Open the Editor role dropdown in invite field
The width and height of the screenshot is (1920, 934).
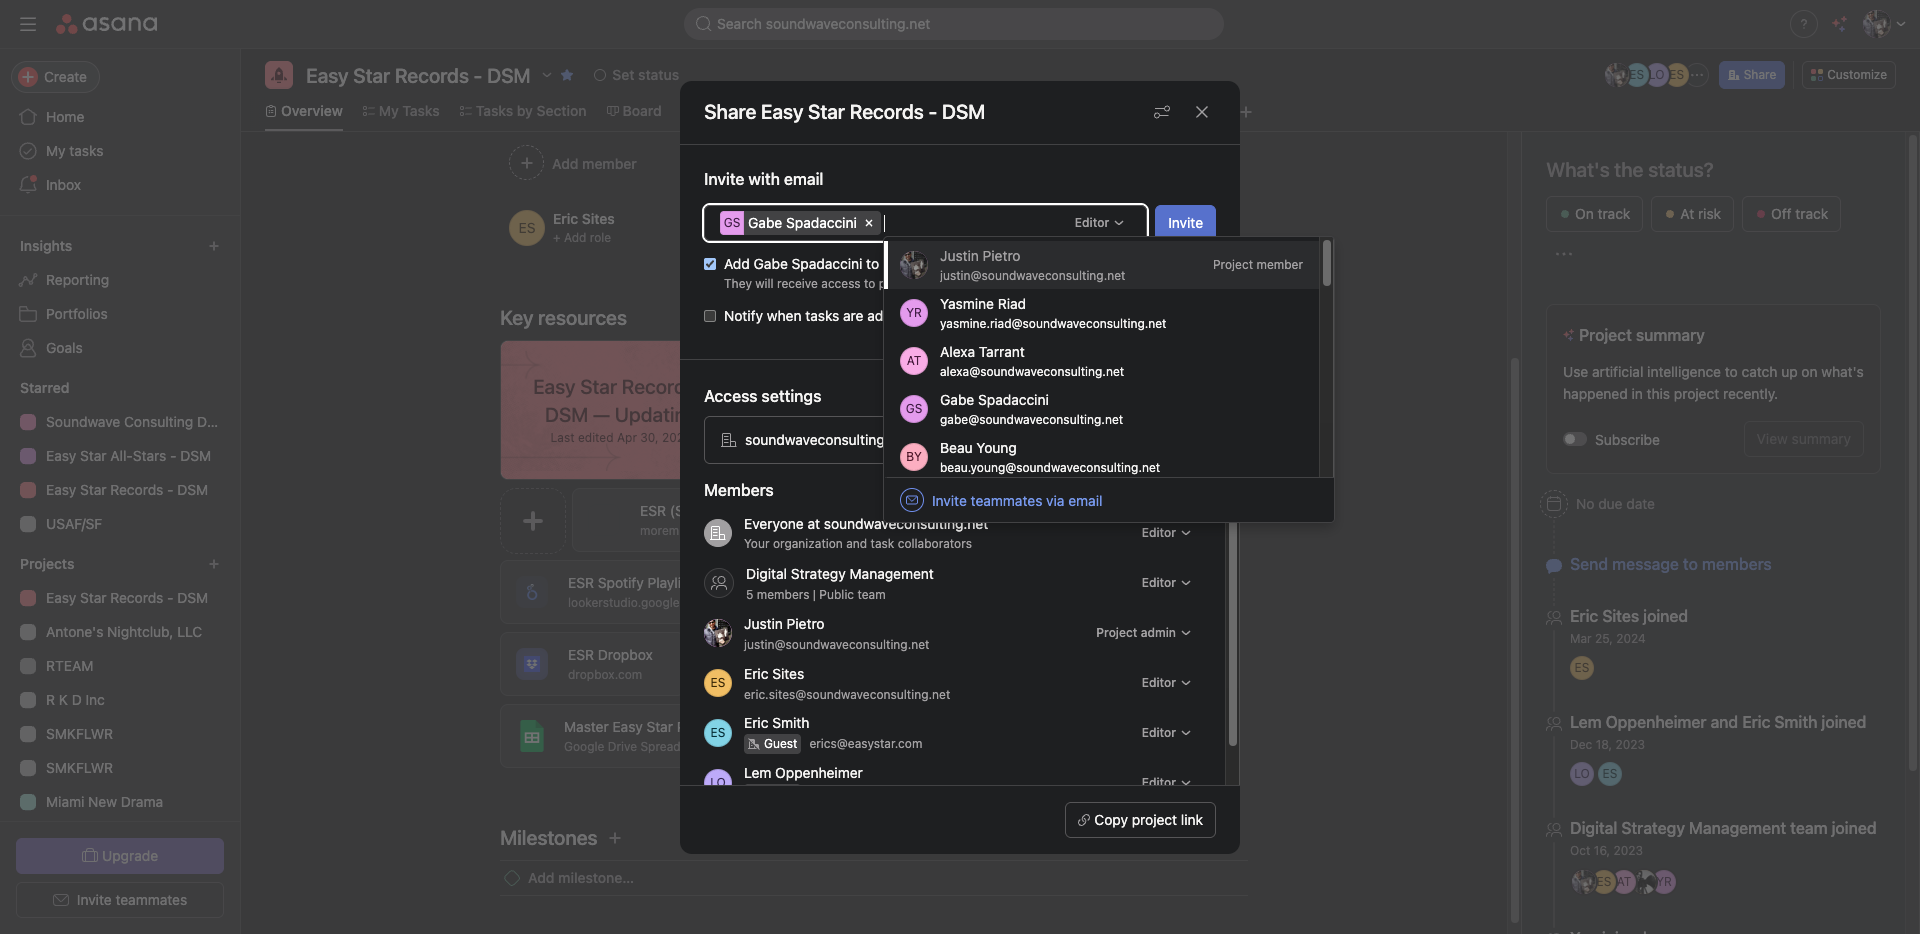tap(1098, 223)
